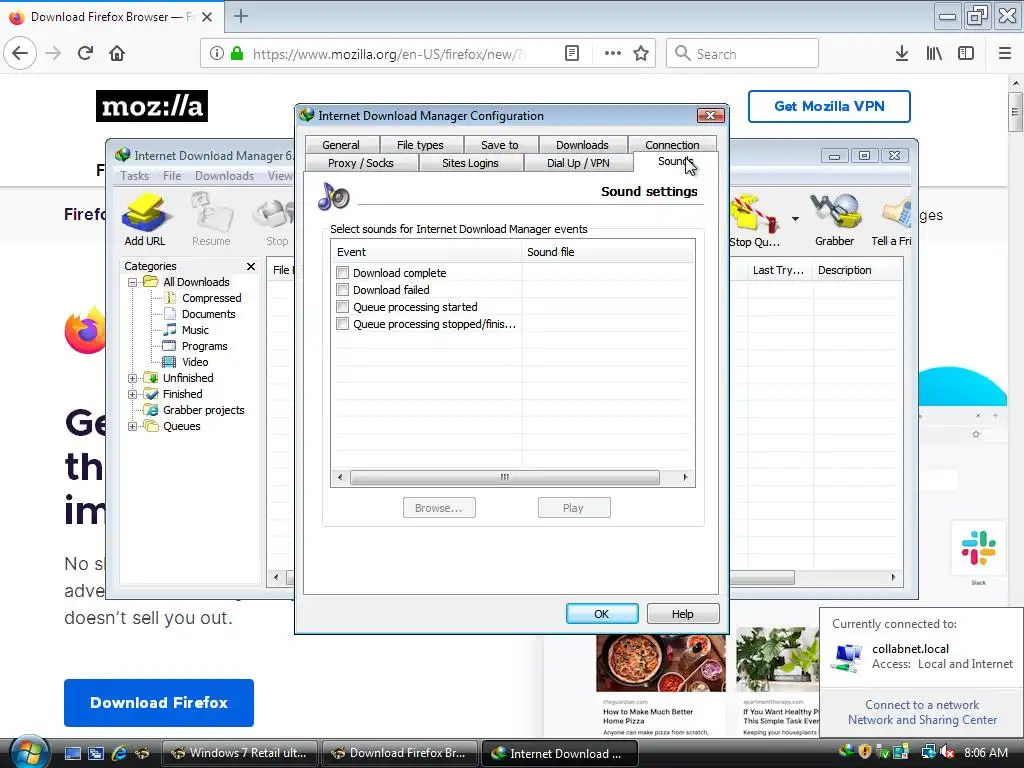Open the Tasks menu in IDM
The width and height of the screenshot is (1024, 768).
(x=135, y=176)
